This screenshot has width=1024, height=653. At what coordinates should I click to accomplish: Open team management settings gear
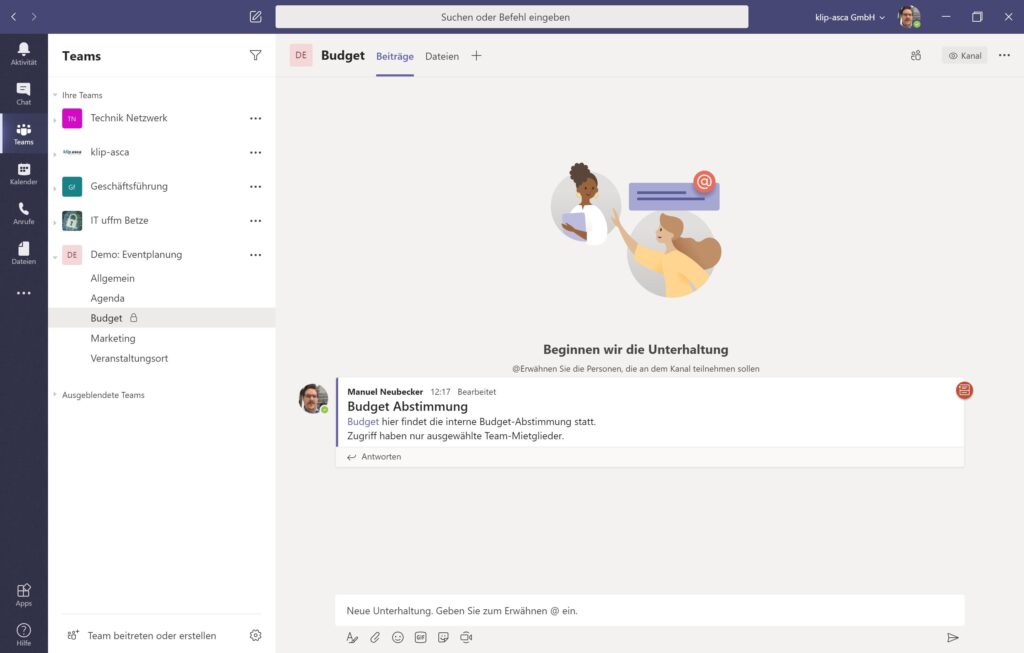coord(255,635)
